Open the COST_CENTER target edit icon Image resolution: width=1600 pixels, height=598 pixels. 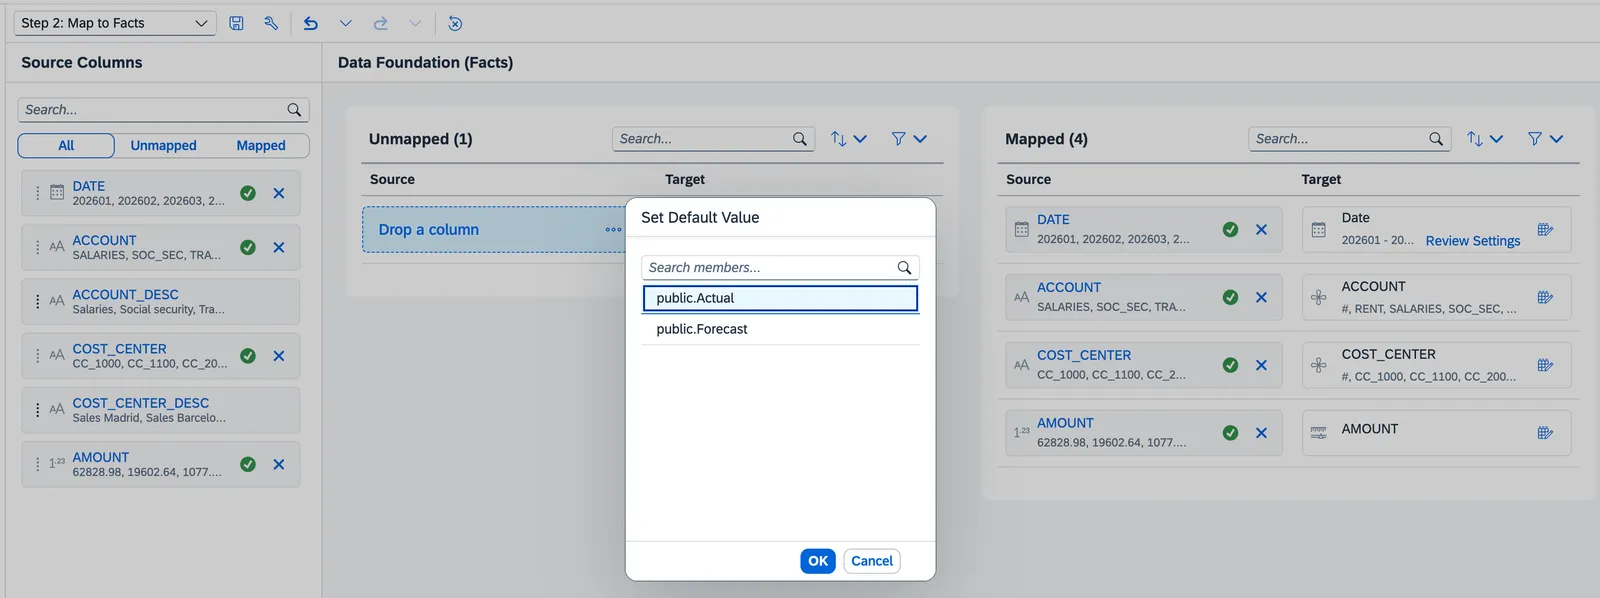(1545, 365)
